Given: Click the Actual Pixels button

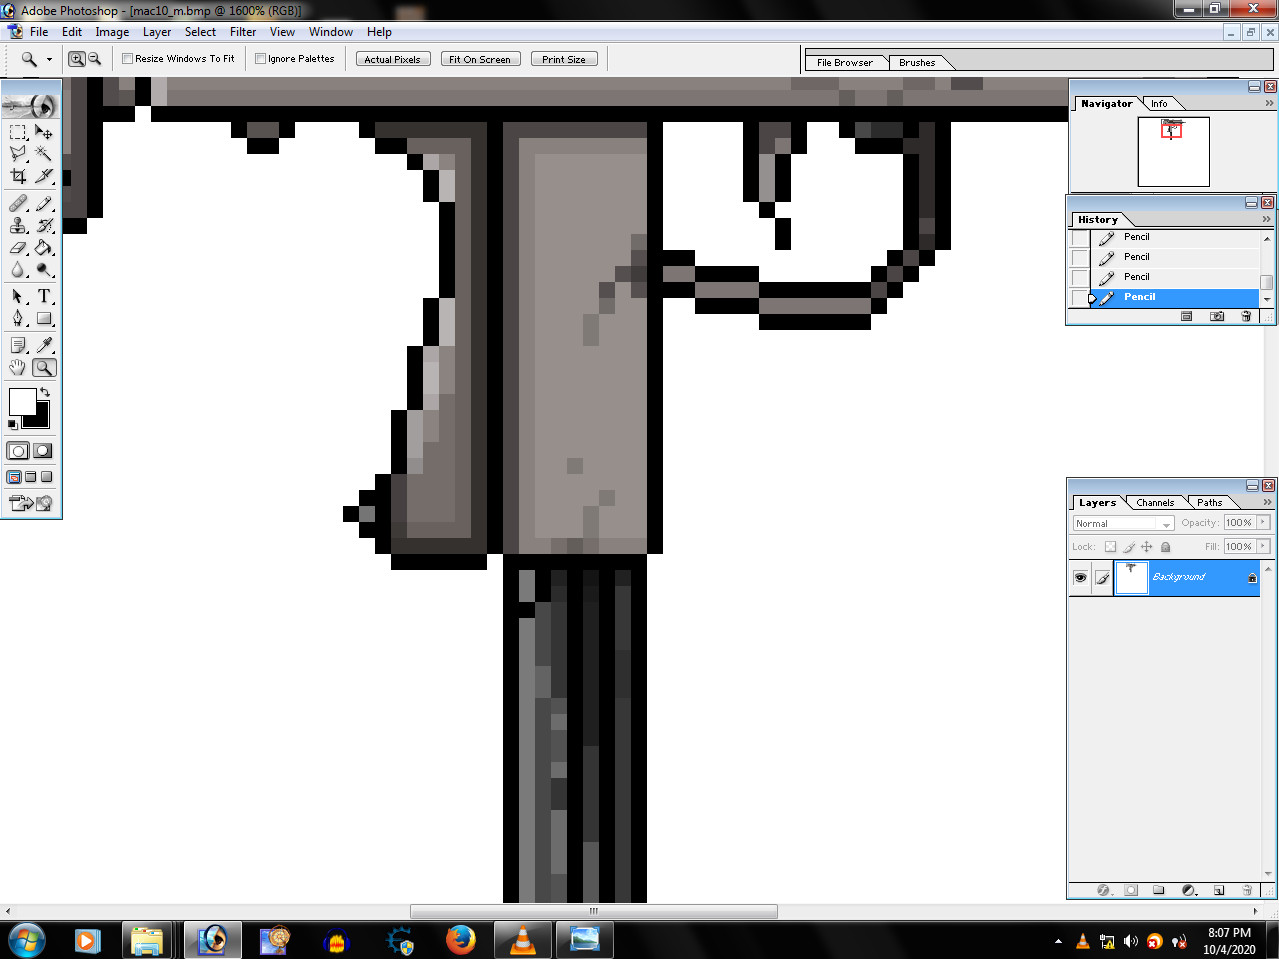Looking at the screenshot, I should click(x=393, y=59).
